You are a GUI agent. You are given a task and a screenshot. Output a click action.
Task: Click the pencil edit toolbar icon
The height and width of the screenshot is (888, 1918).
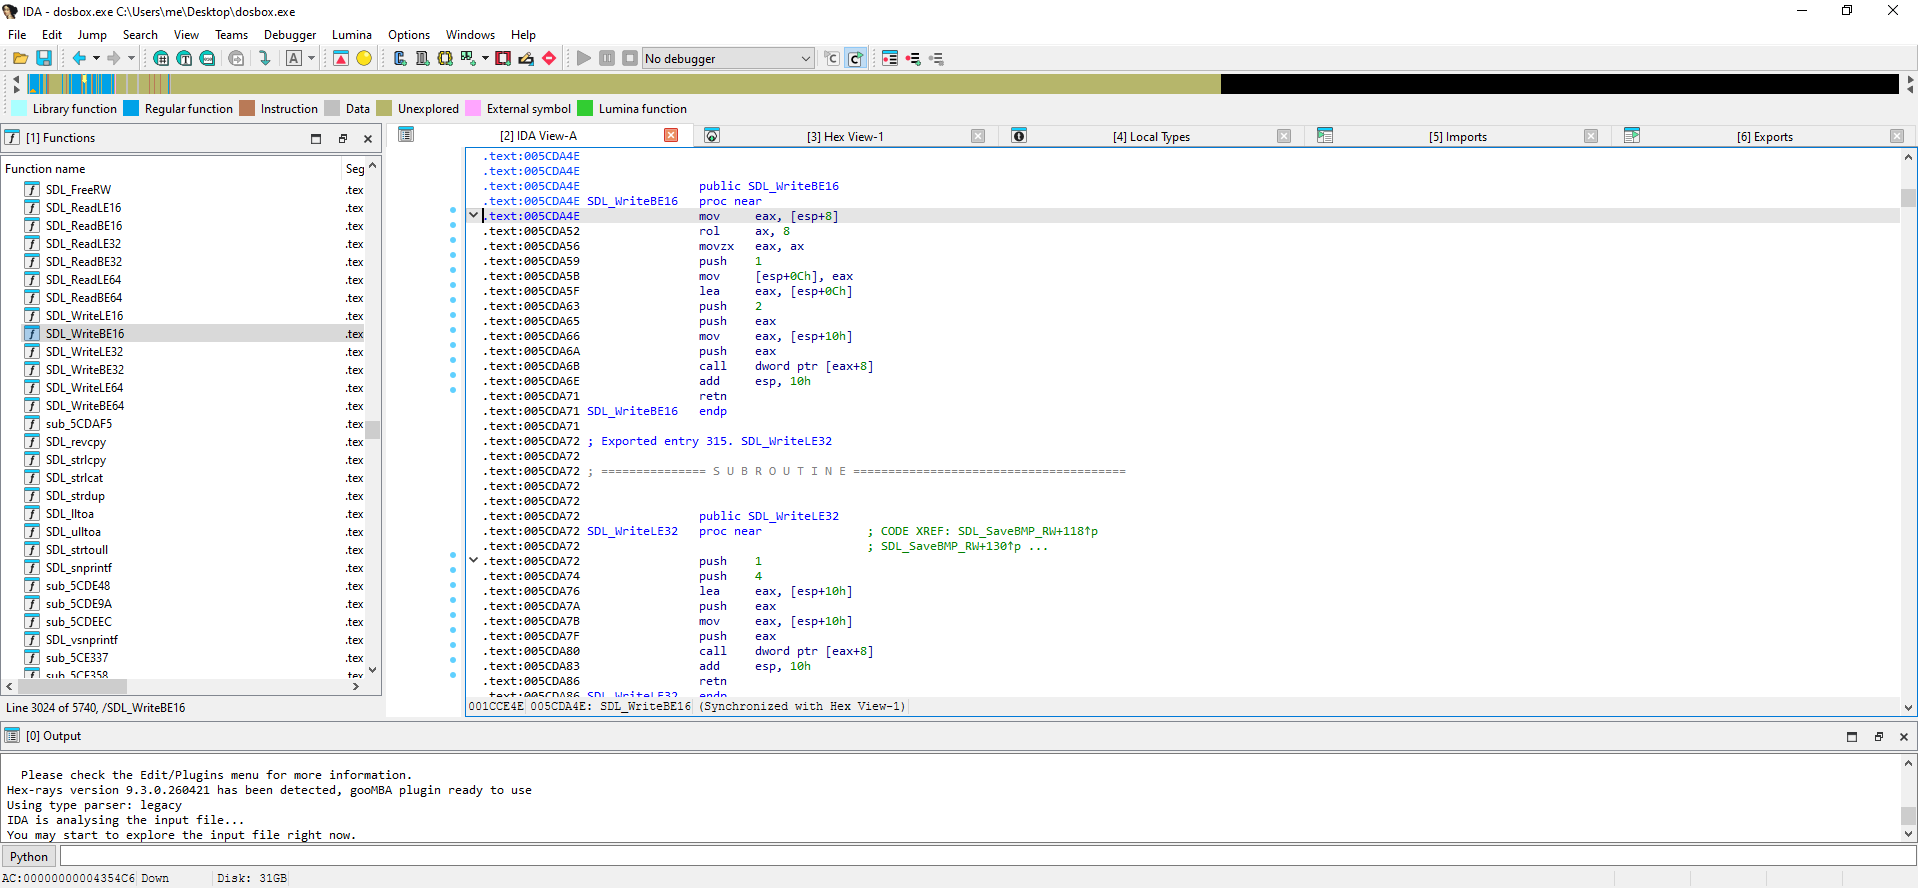[x=526, y=58]
